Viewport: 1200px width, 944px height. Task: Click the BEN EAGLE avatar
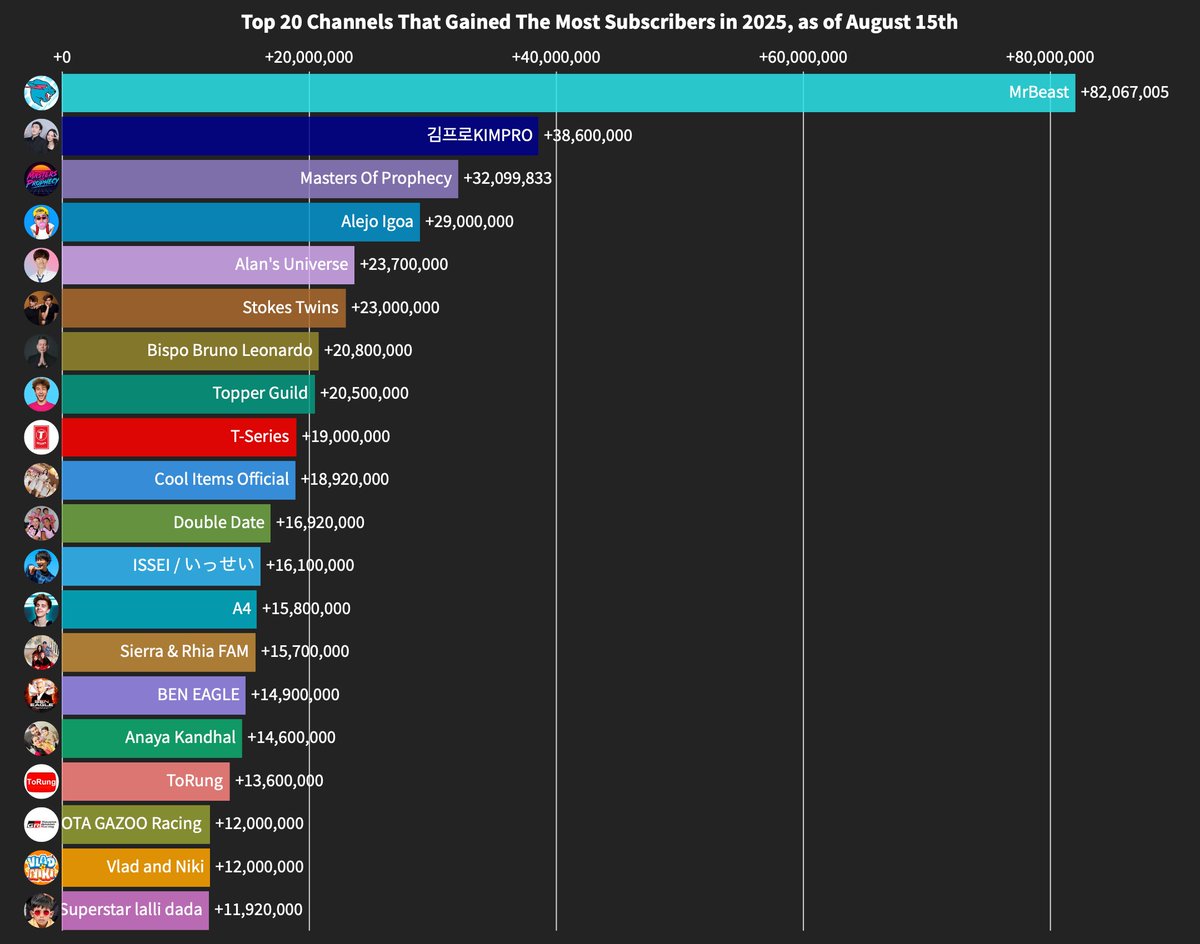click(41, 695)
